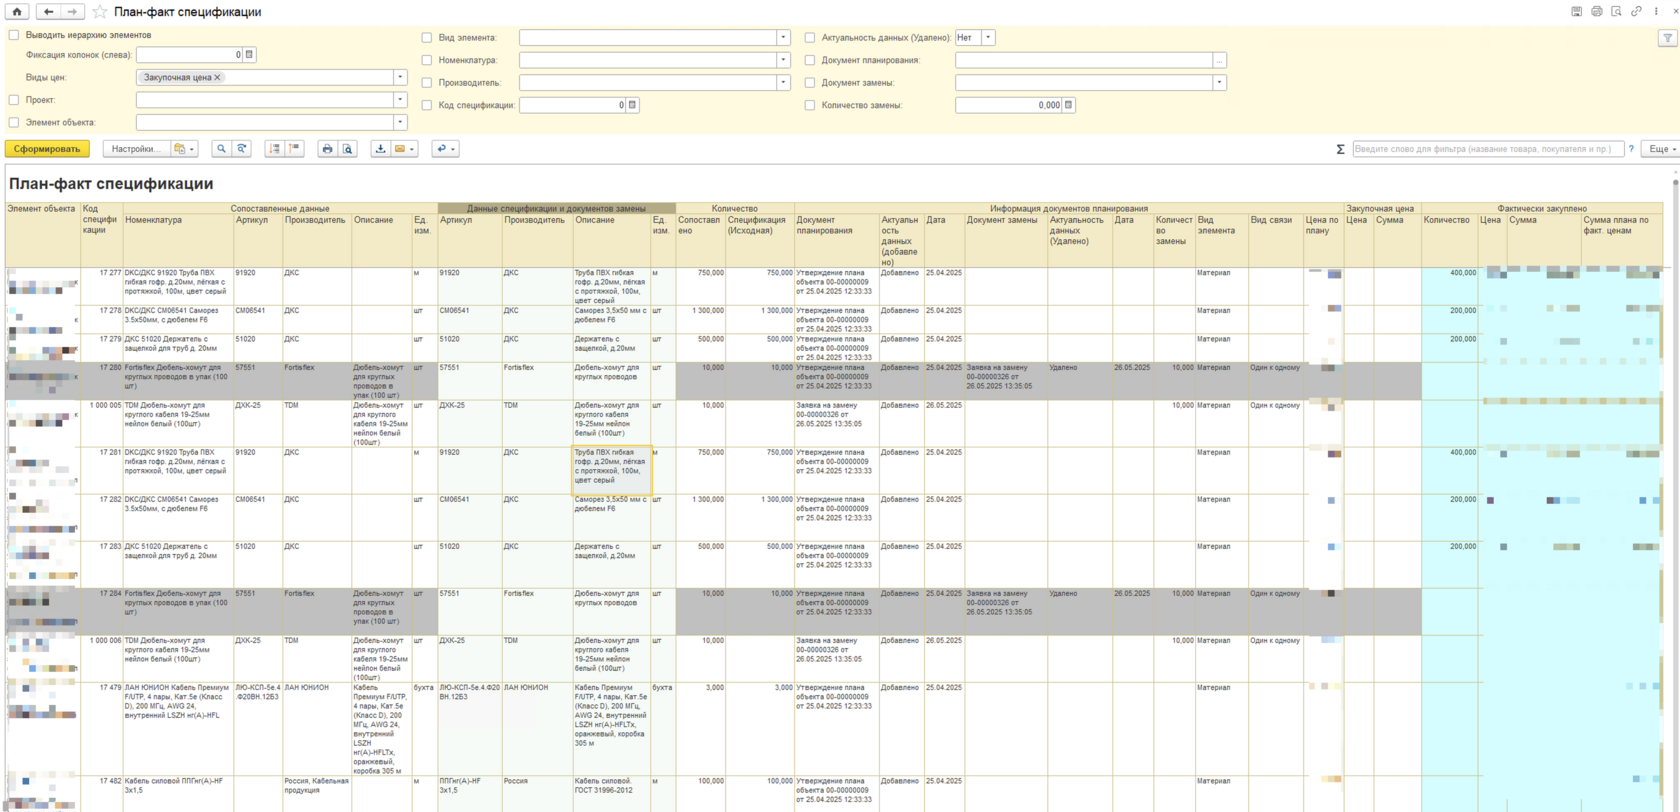Click the 'Фактически закуплено' column header

(x=1541, y=209)
